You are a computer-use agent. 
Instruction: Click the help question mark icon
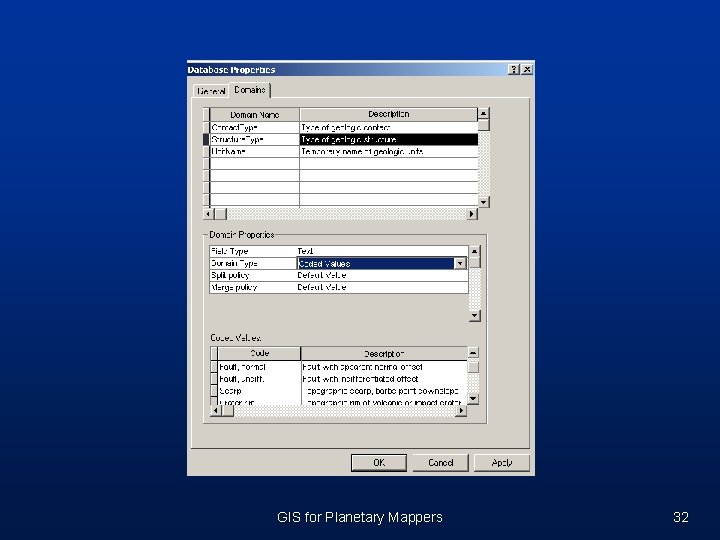(x=514, y=69)
